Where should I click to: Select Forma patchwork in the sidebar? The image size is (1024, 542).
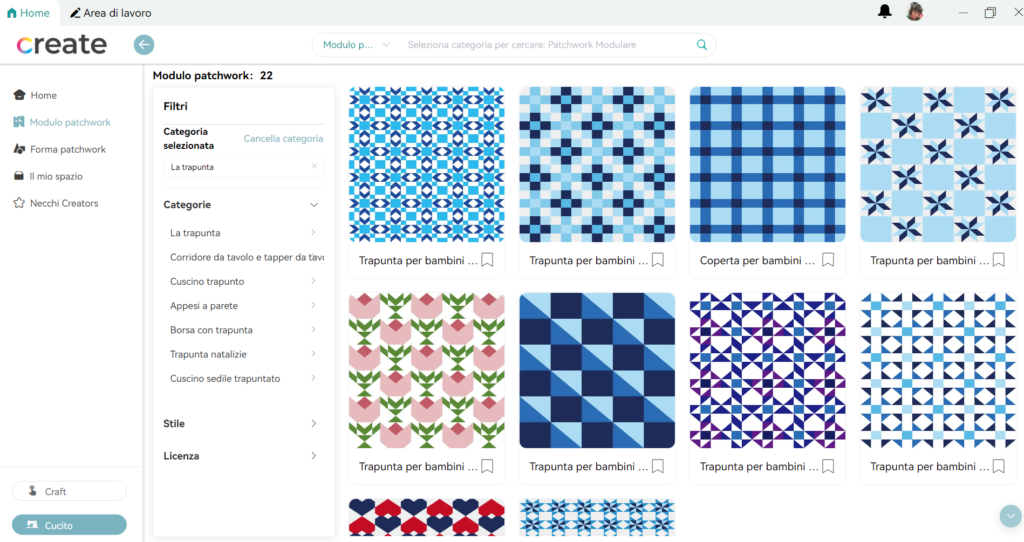[x=67, y=149]
